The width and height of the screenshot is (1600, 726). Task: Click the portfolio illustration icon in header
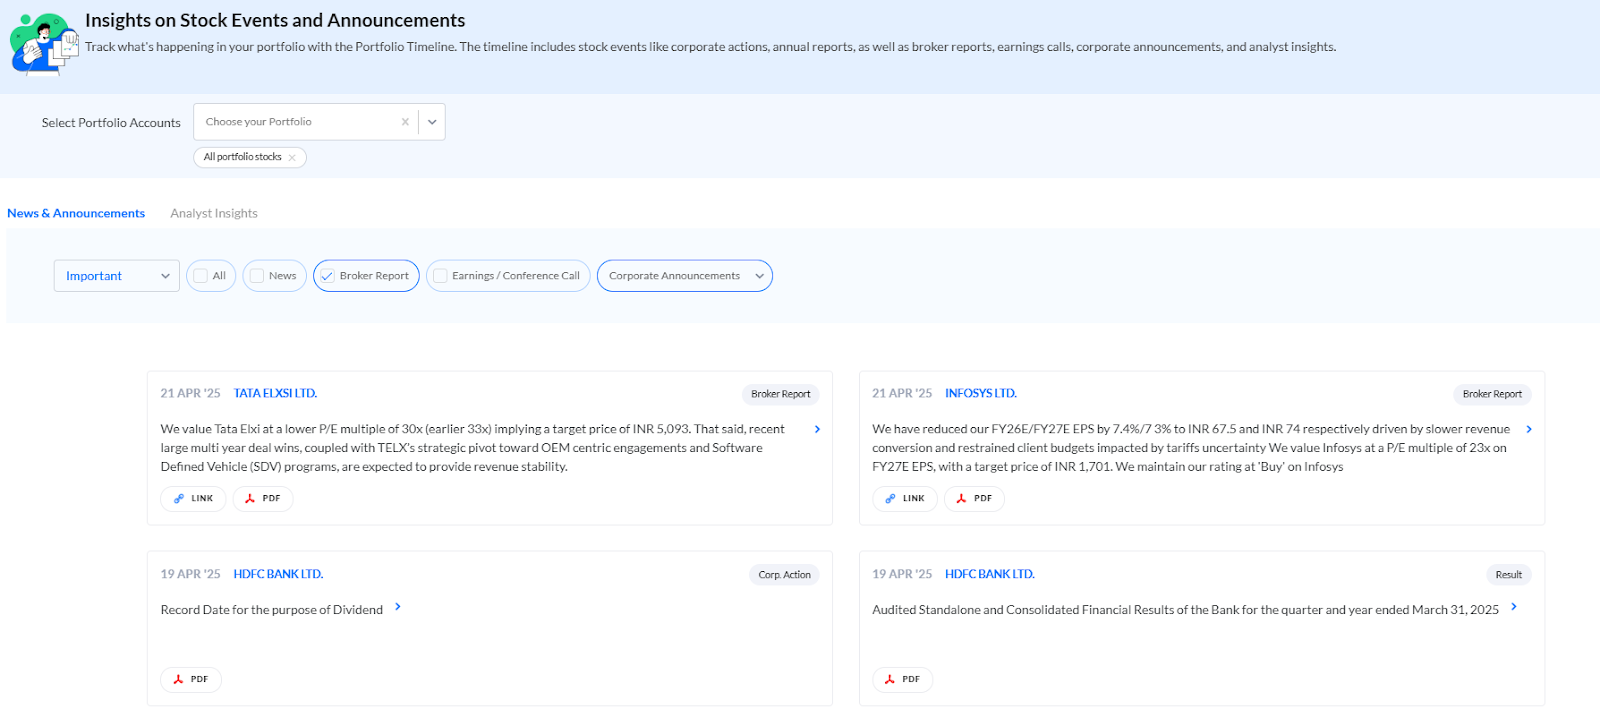(x=43, y=44)
